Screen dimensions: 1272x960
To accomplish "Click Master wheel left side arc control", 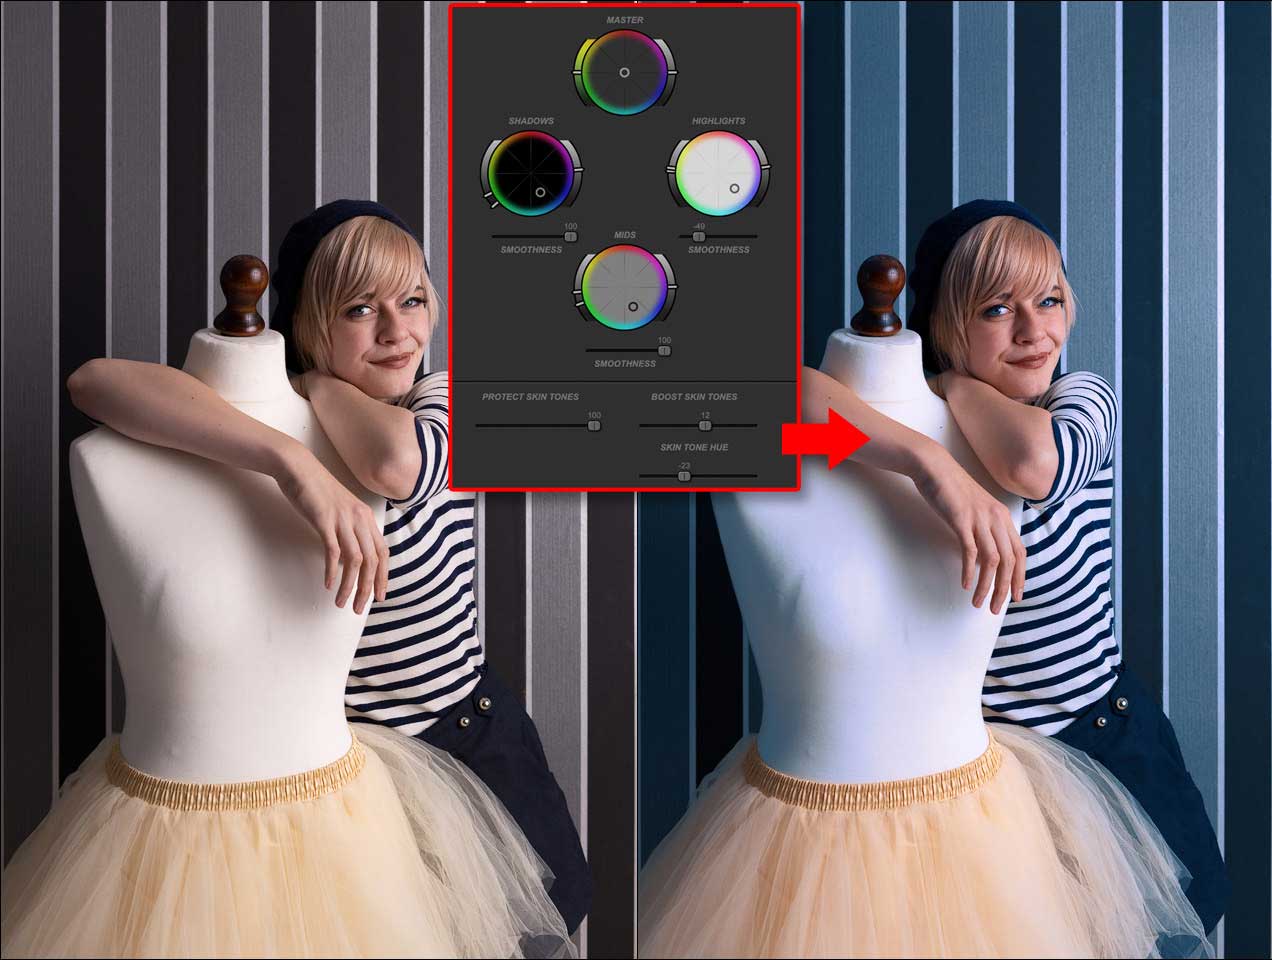I will [577, 72].
